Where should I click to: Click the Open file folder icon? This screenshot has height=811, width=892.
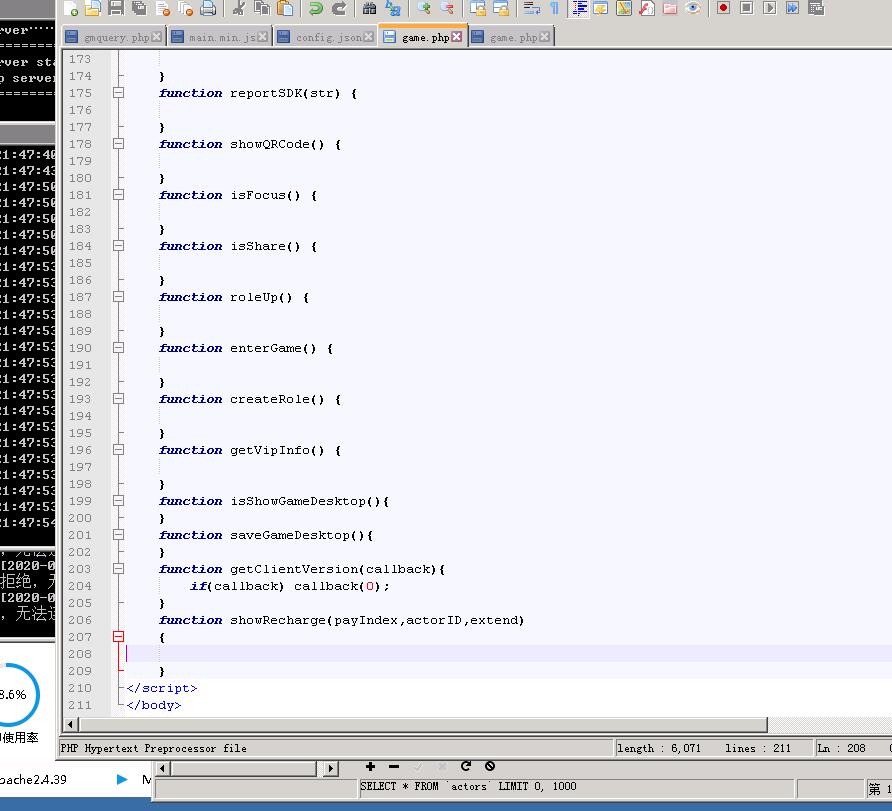(x=93, y=8)
